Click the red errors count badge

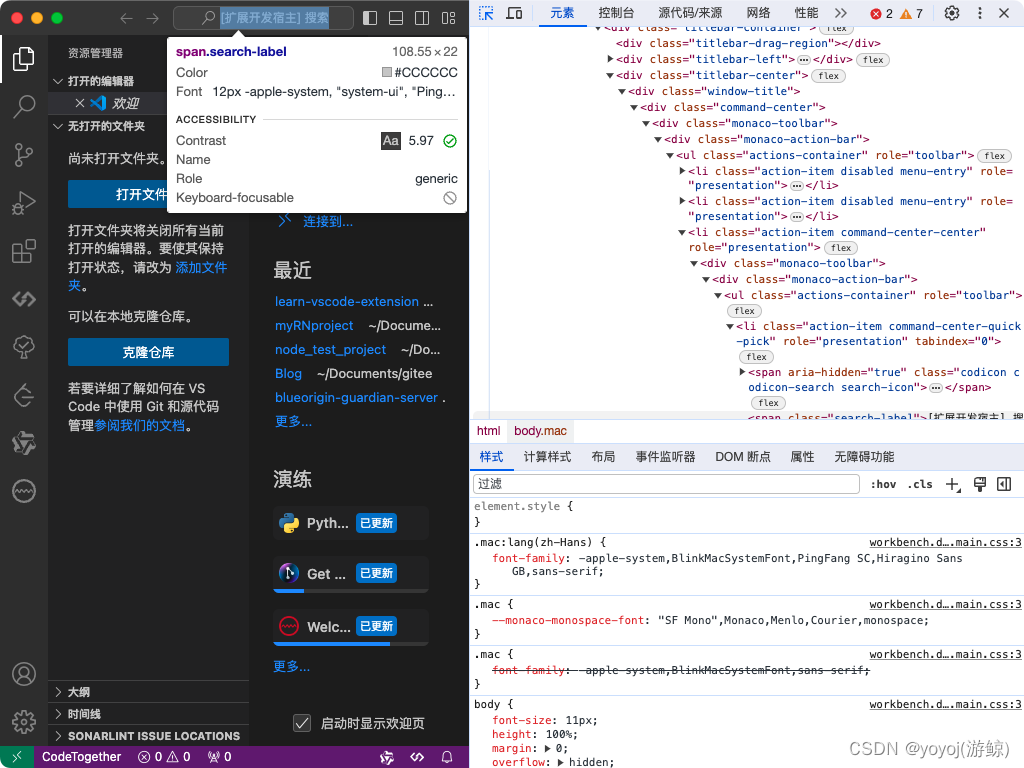(881, 14)
